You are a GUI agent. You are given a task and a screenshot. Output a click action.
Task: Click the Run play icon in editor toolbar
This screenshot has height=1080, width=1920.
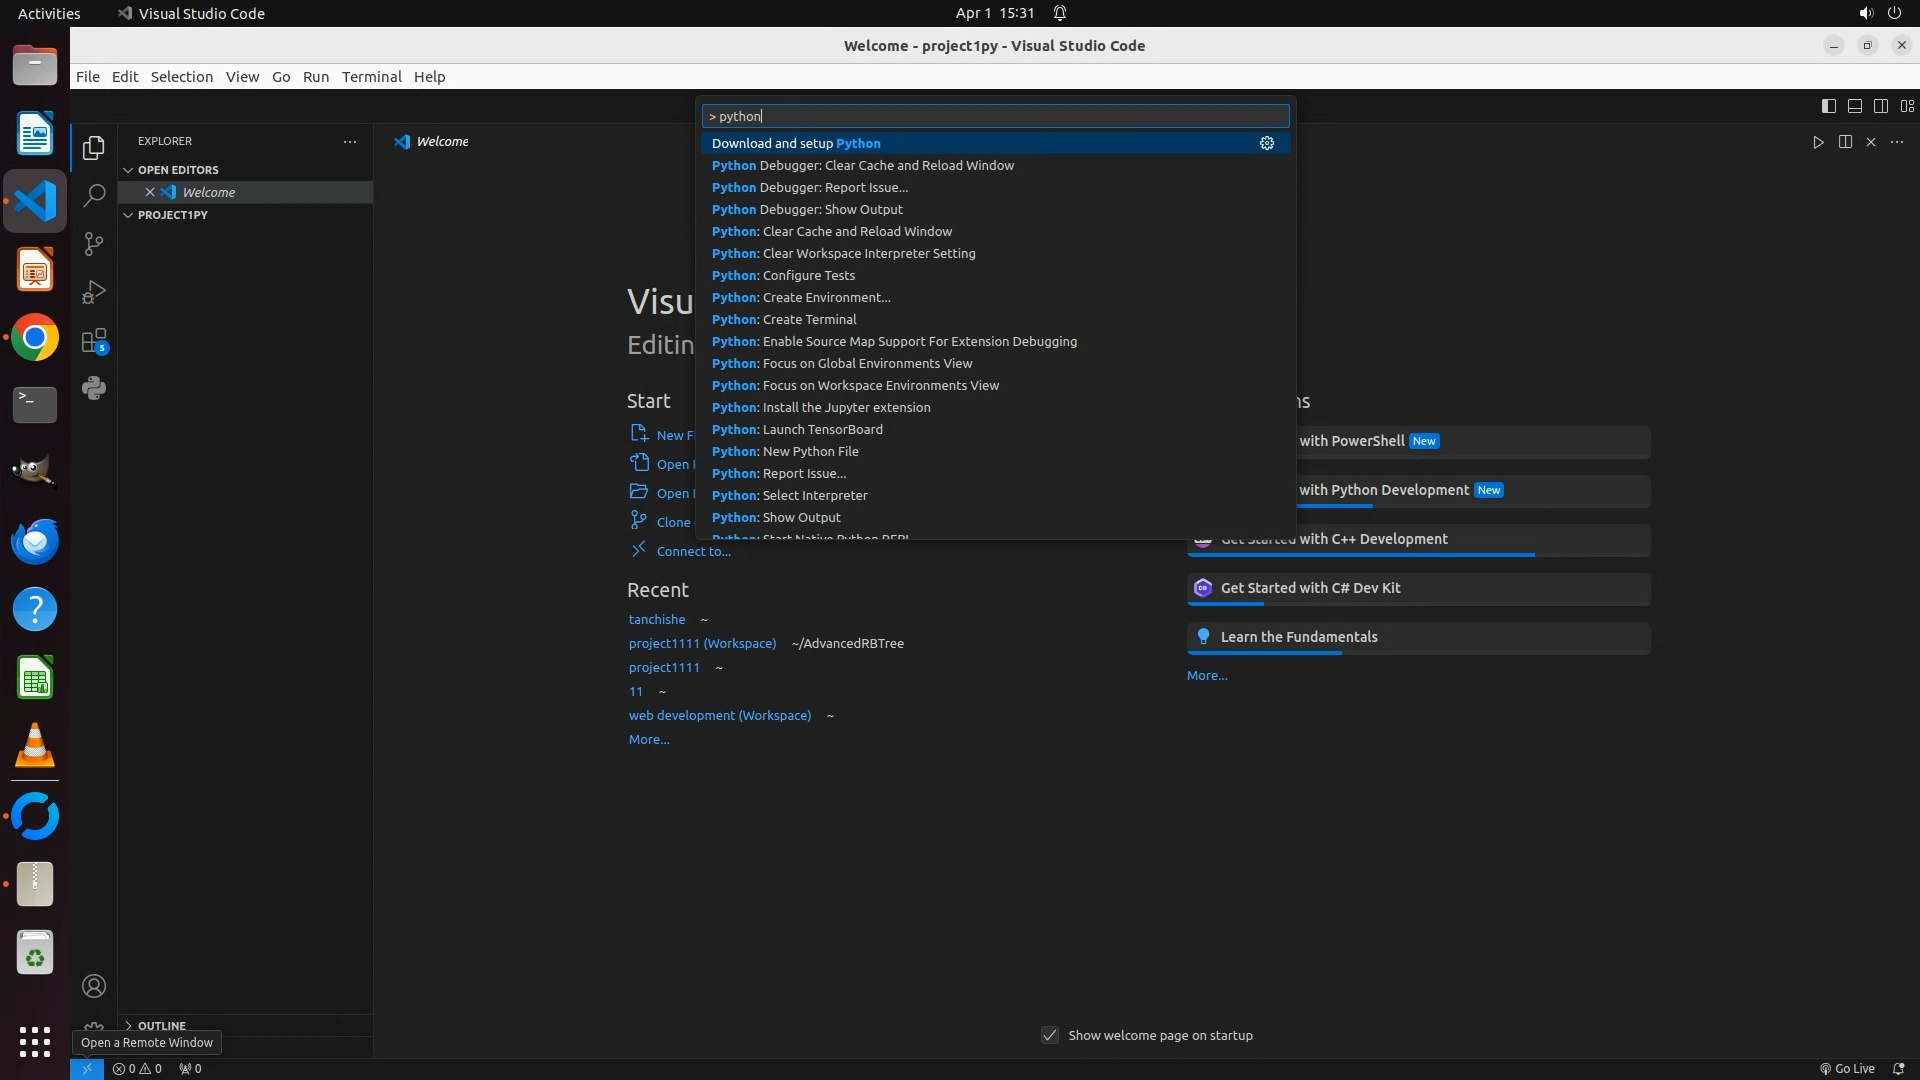tap(1818, 142)
